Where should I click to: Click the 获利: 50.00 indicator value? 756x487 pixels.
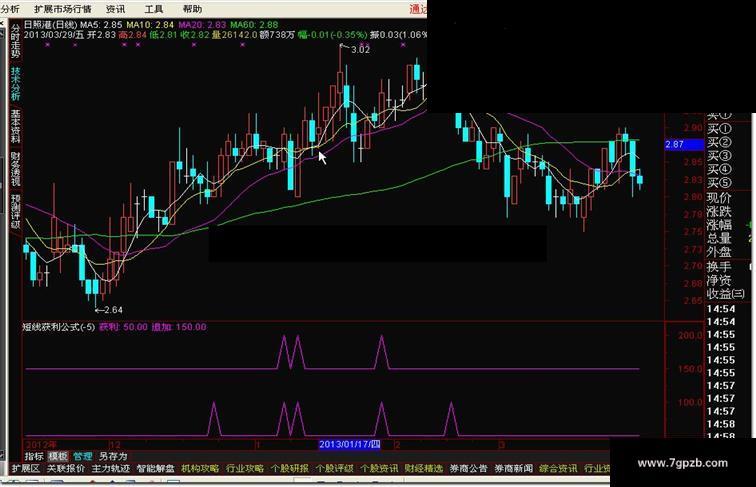click(123, 327)
